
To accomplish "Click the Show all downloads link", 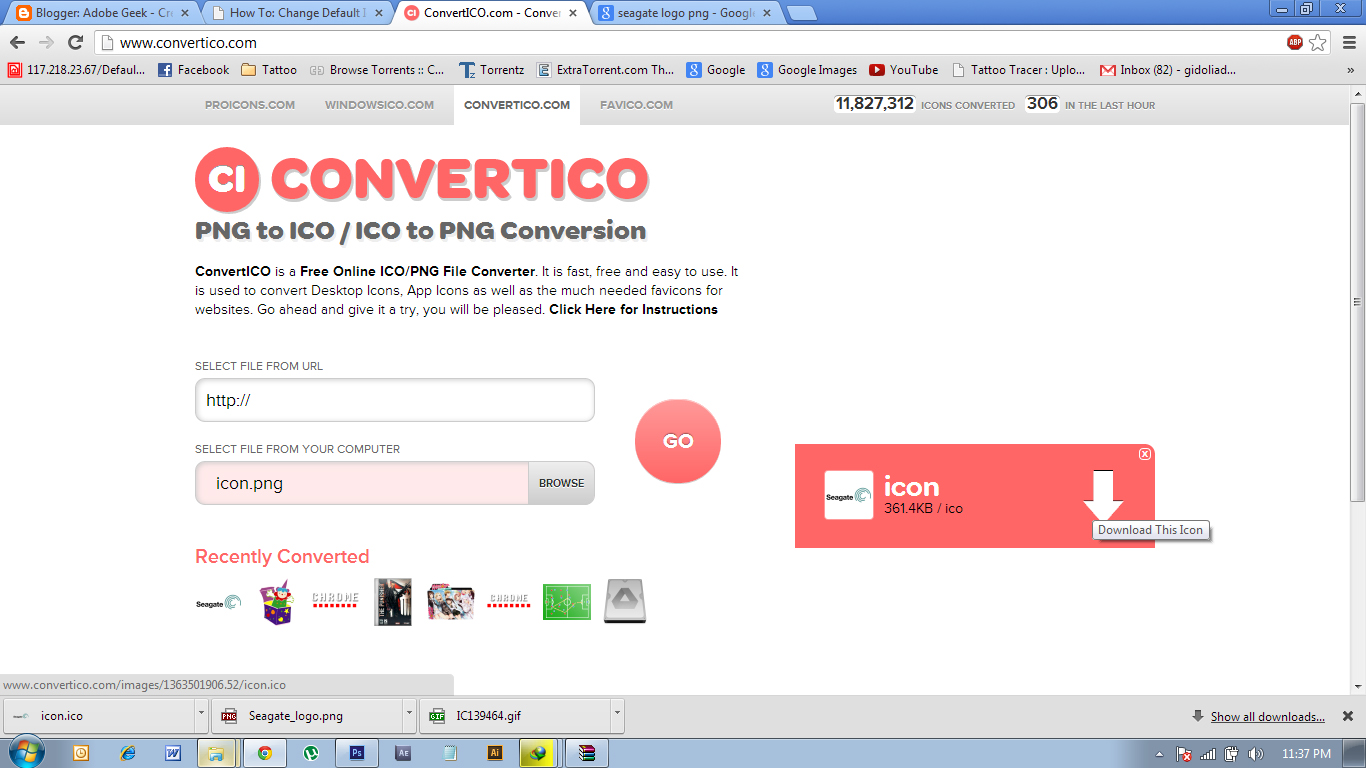I will (x=1267, y=717).
